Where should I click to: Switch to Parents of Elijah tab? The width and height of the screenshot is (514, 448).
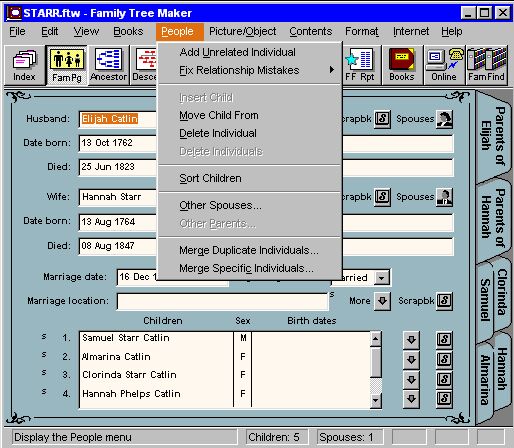coord(493,136)
